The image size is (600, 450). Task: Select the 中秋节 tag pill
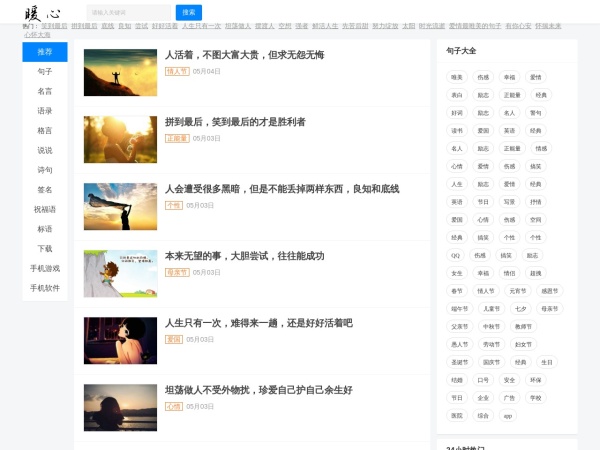(x=491, y=326)
